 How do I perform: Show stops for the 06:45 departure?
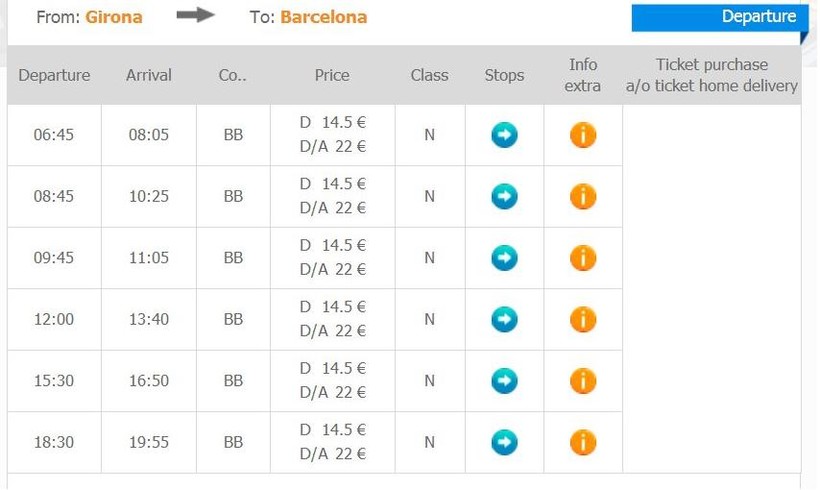505,135
